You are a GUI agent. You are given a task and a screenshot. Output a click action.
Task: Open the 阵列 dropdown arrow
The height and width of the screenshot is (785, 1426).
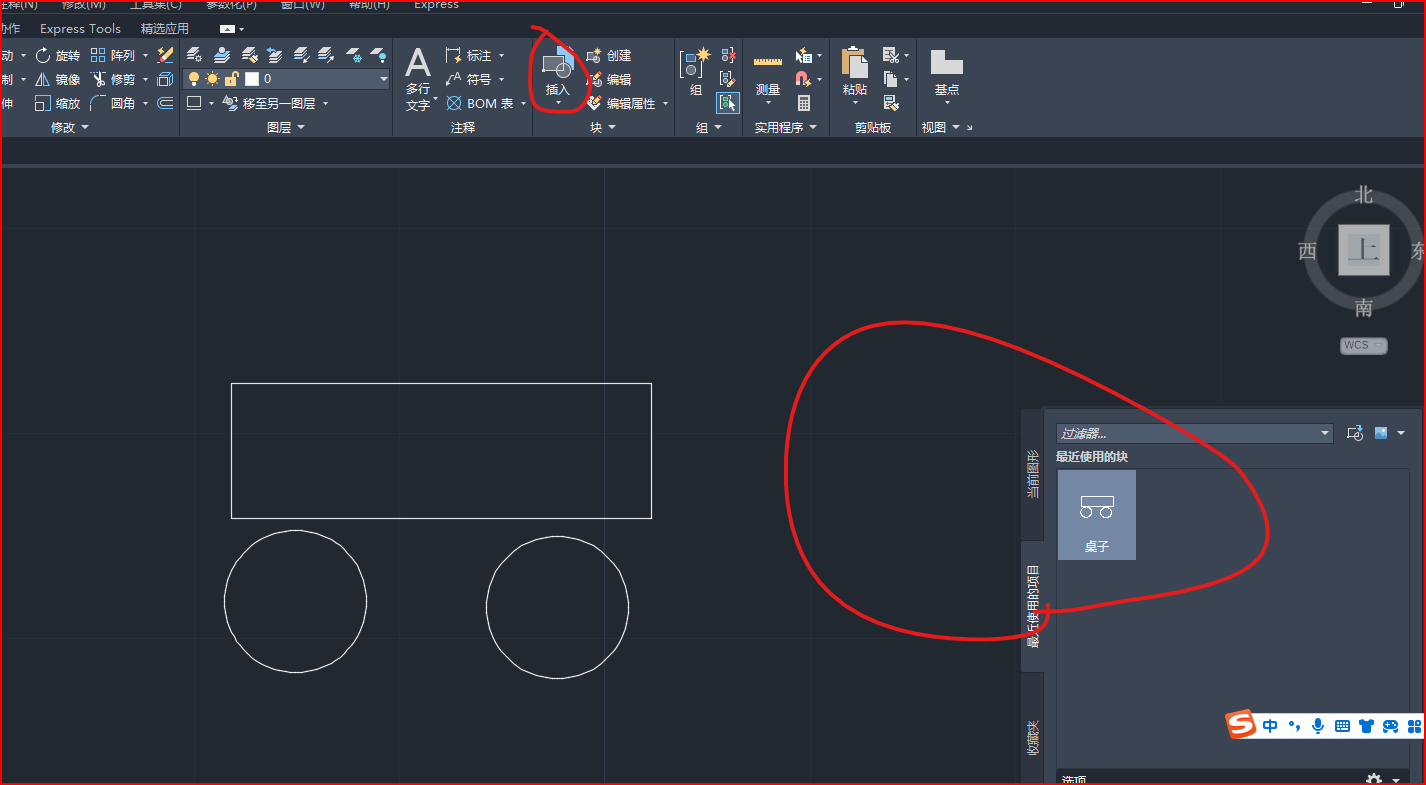(x=145, y=55)
